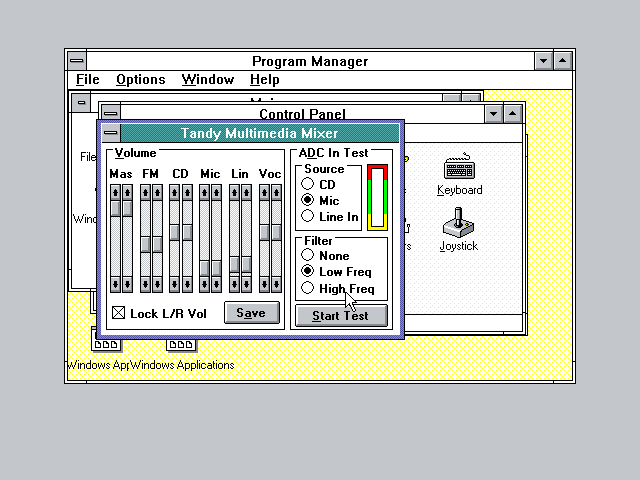Viewport: 640px width, 480px height.
Task: Raise CD right volume with up arrow
Action: tap(187, 192)
